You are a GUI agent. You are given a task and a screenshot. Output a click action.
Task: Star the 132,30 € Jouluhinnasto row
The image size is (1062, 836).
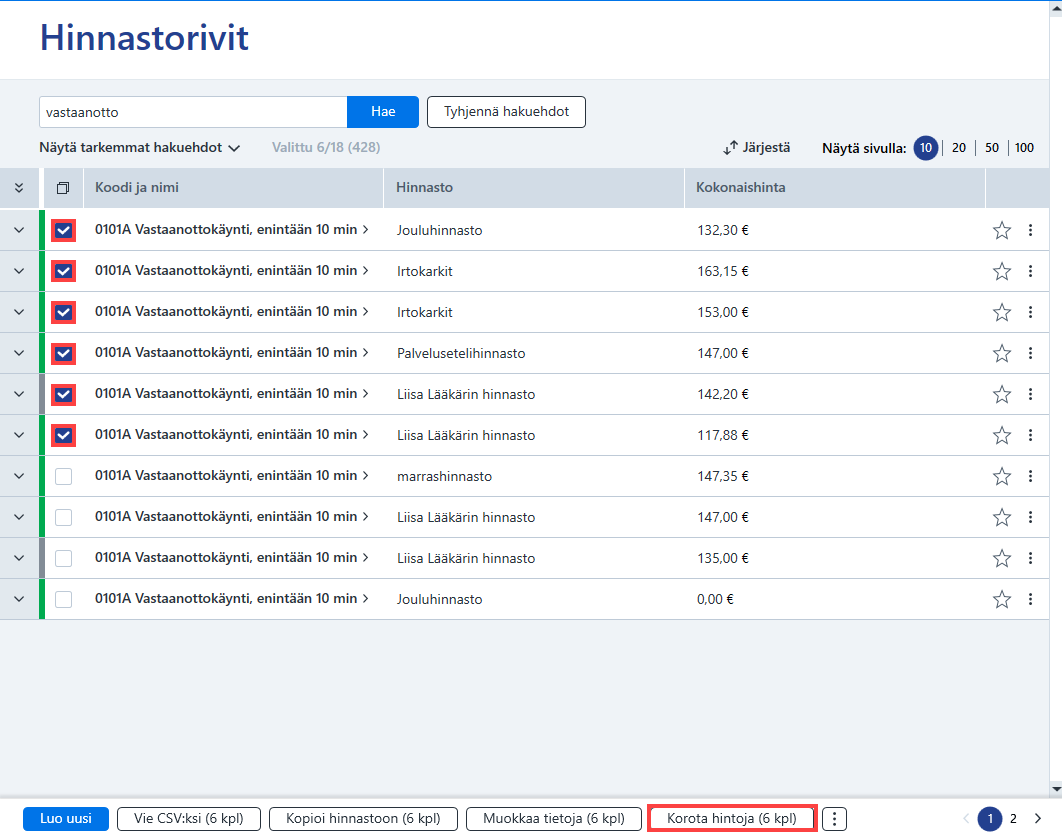[1002, 230]
